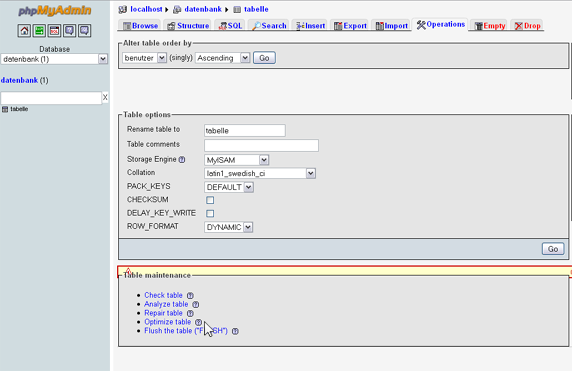Click the Repair table link
Image resolution: width=572 pixels, height=371 pixels.
click(x=163, y=313)
